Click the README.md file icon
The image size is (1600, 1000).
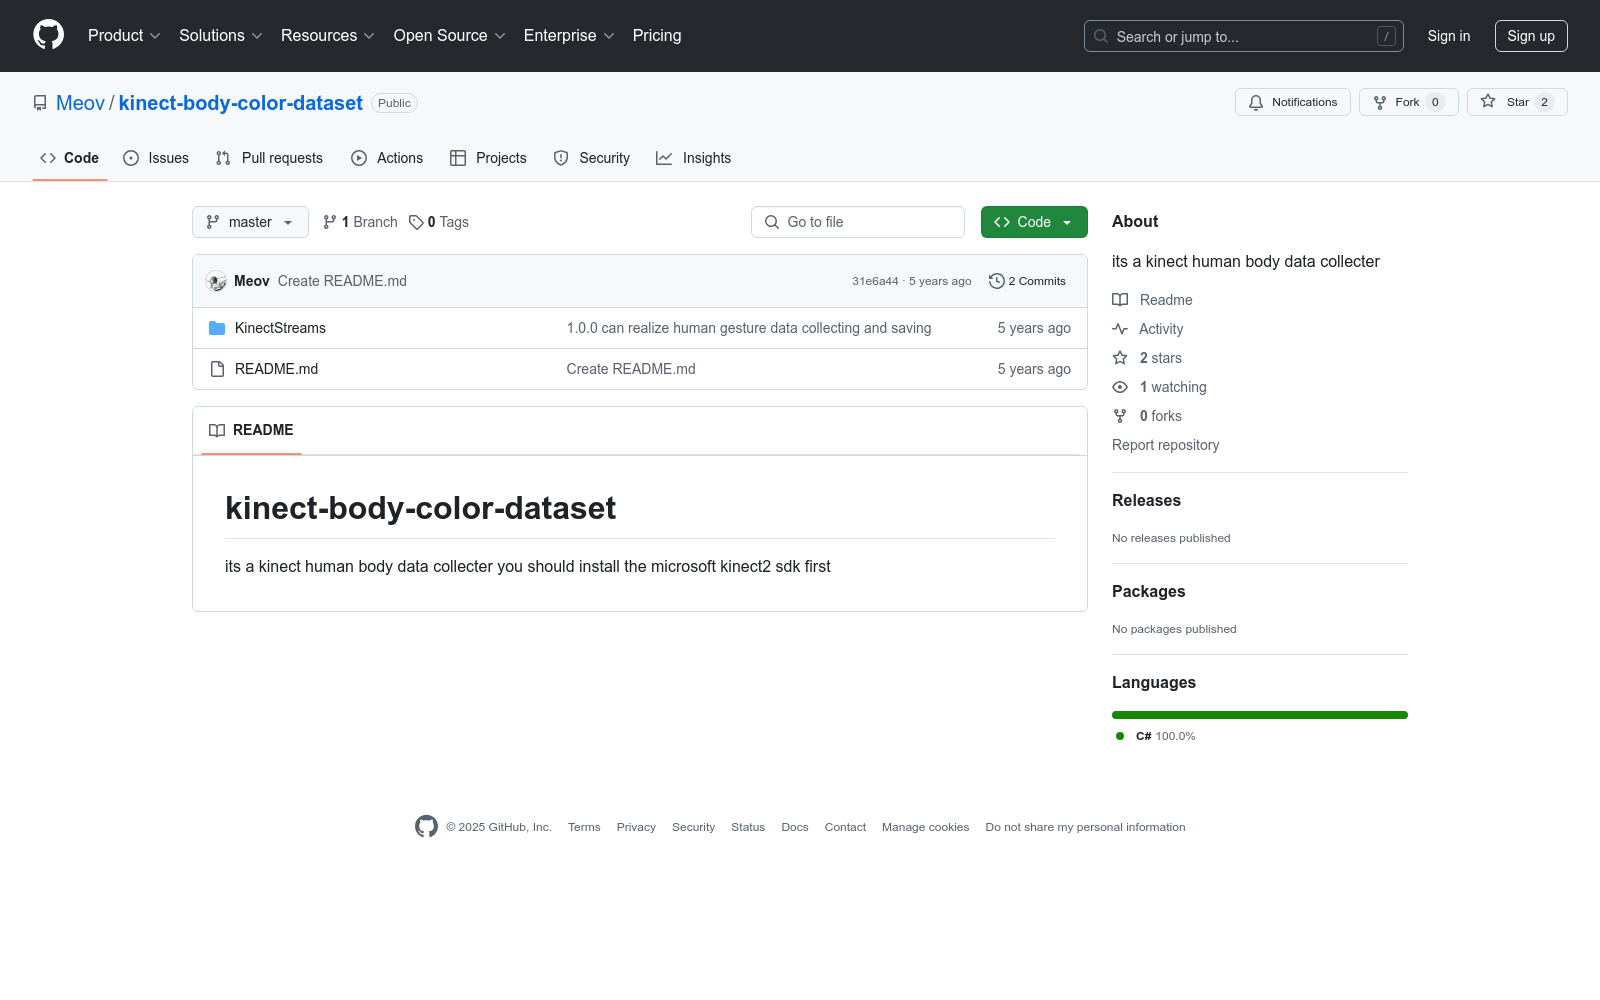point(217,369)
